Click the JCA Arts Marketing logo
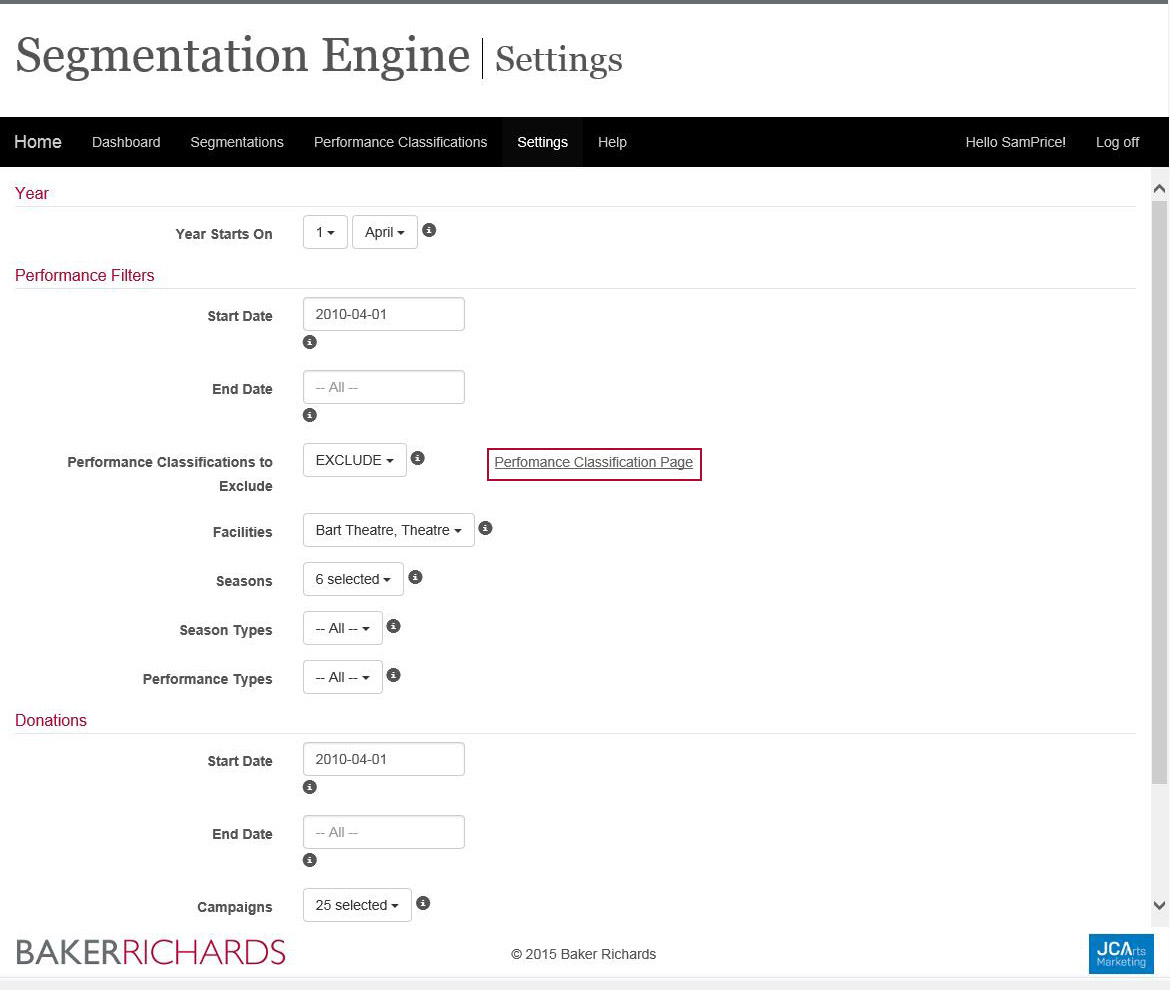This screenshot has height=990, width=1170. (x=1121, y=953)
